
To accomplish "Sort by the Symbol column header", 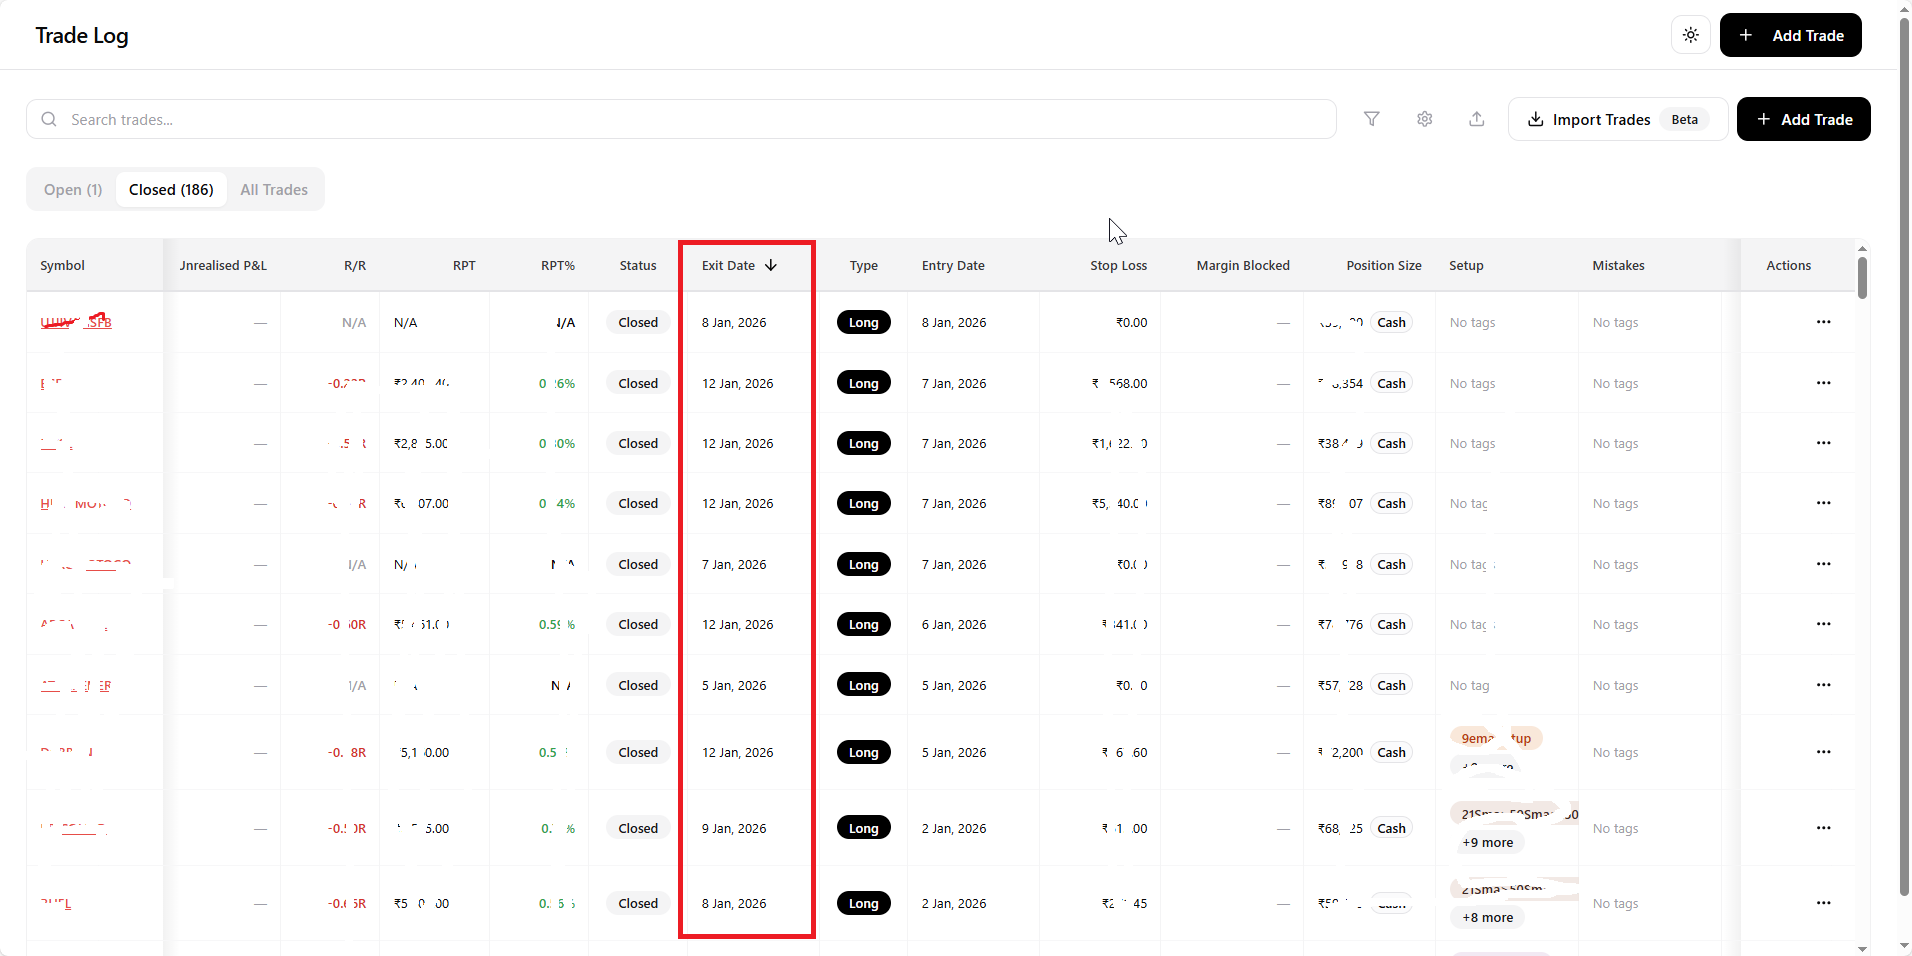I will [x=62, y=265].
